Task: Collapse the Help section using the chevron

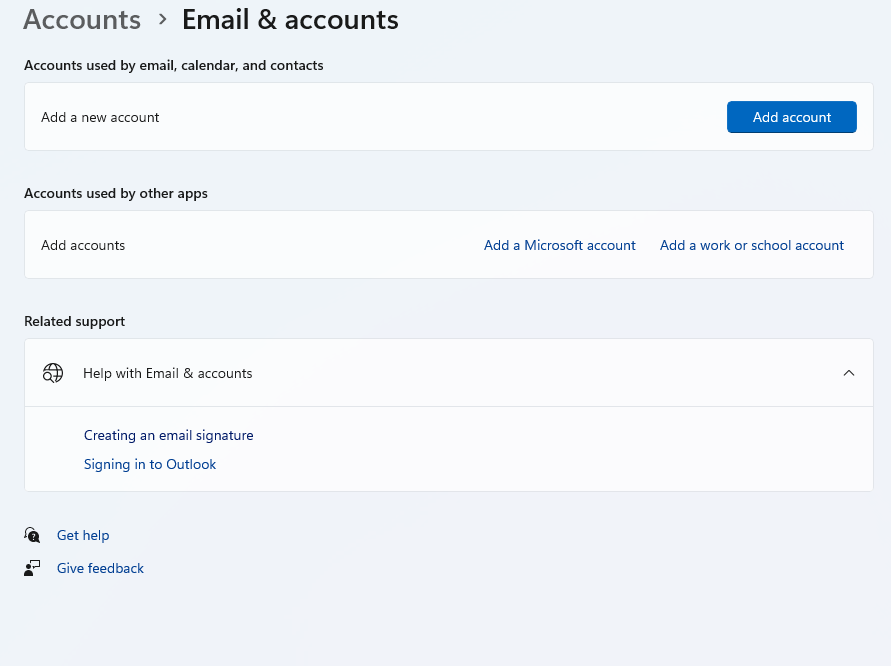Action: pos(848,373)
